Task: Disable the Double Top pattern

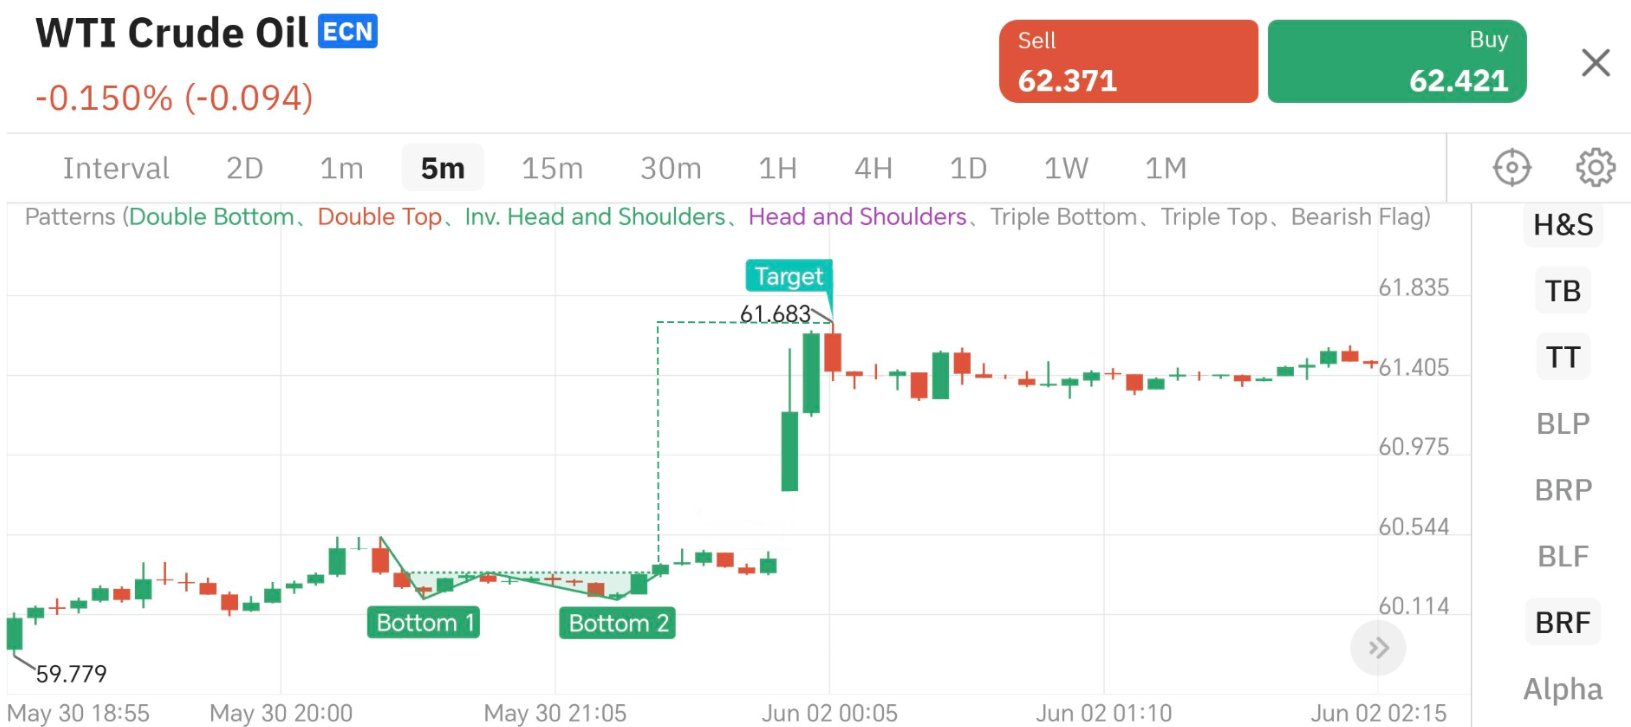Action: 380,216
